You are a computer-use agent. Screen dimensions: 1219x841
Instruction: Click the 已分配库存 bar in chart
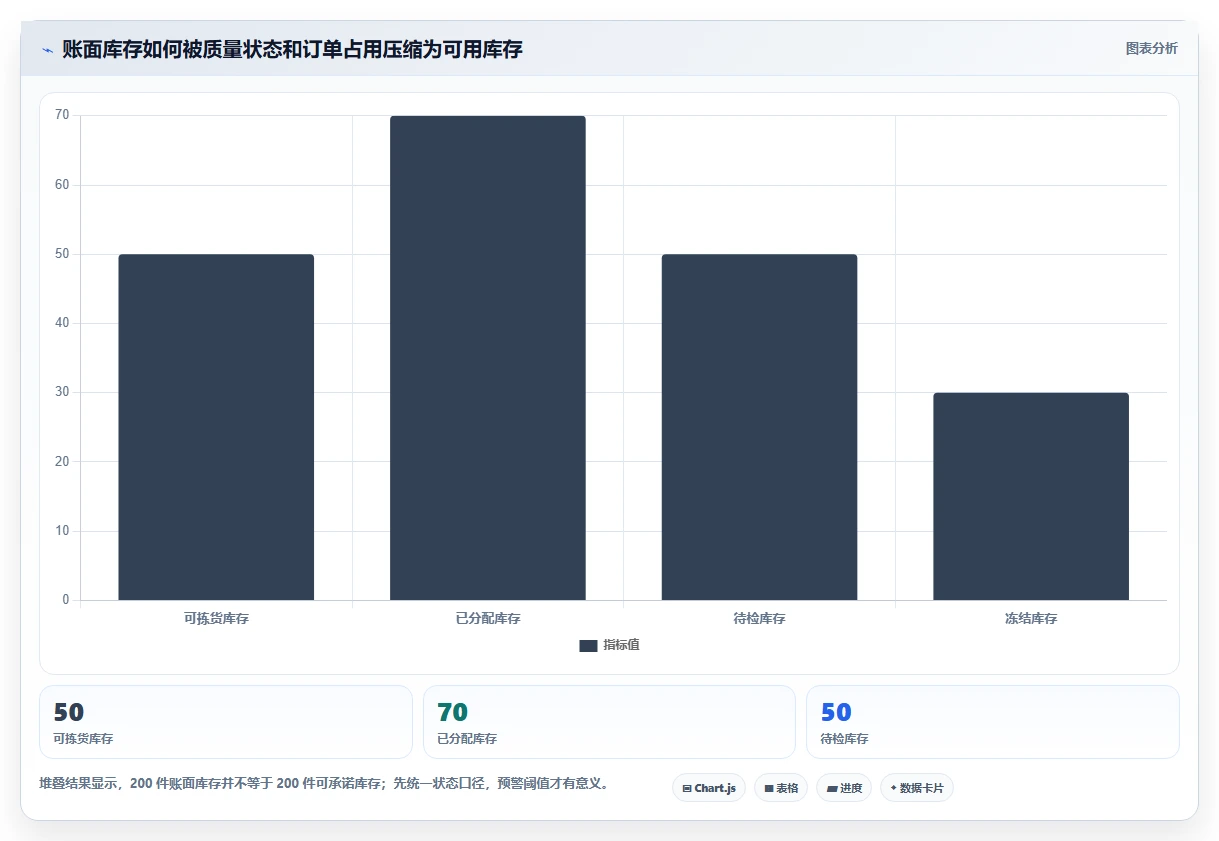click(x=488, y=358)
